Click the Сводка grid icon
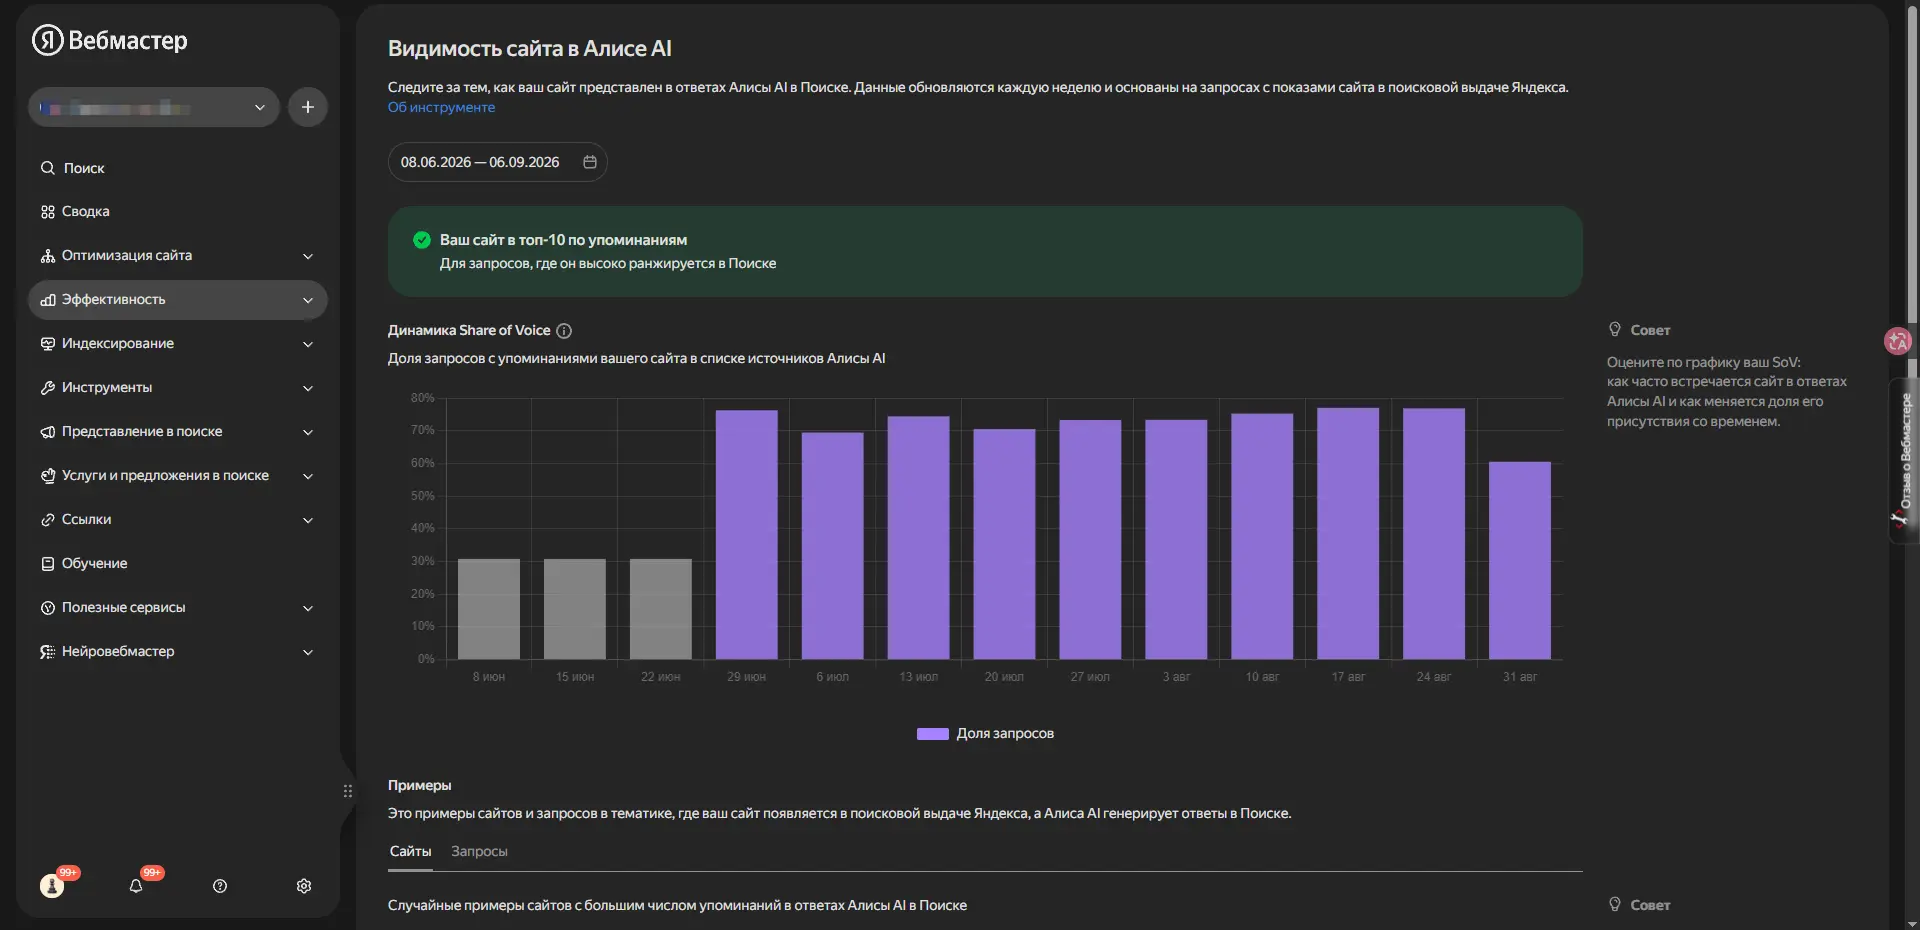1920x930 pixels. 48,212
